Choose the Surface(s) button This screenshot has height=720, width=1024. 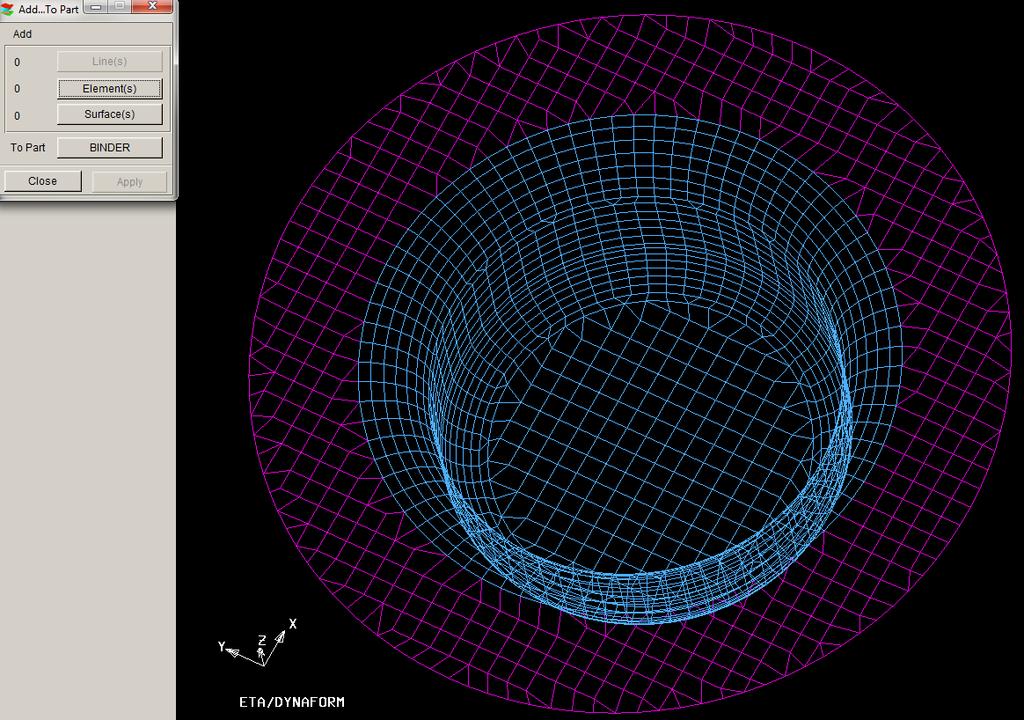[x=110, y=114]
